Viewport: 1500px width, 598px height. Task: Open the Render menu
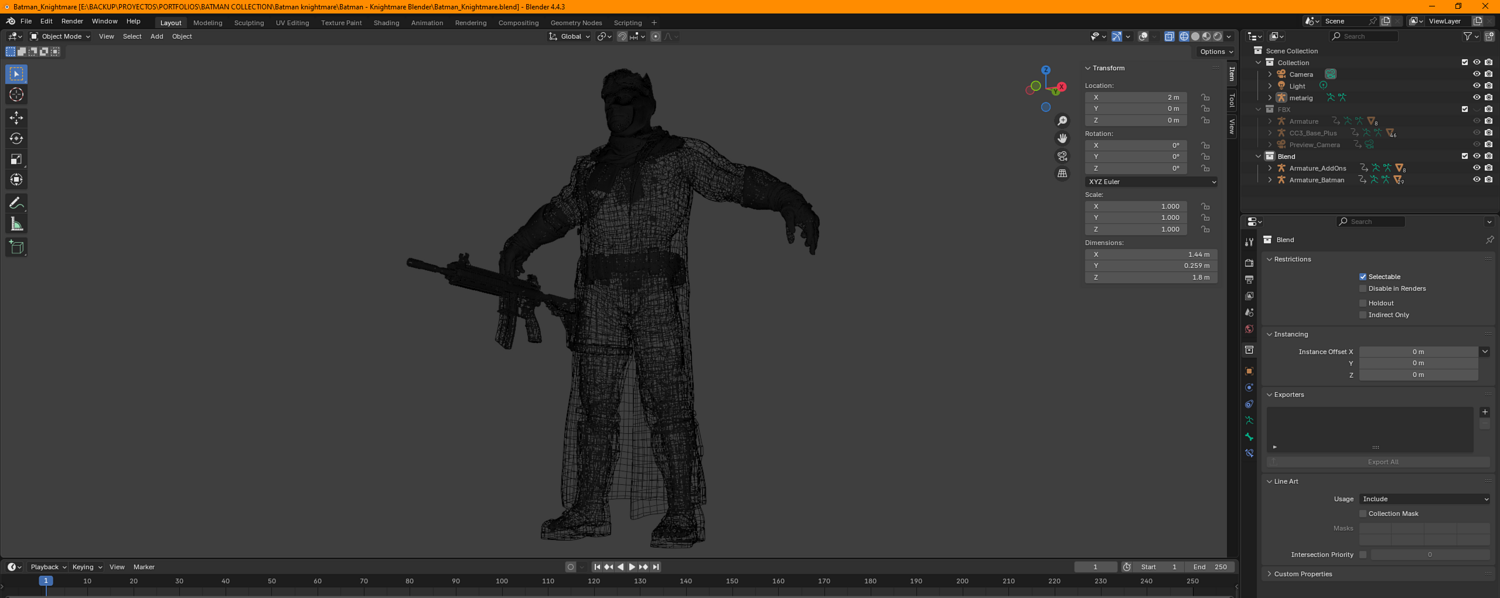click(72, 21)
